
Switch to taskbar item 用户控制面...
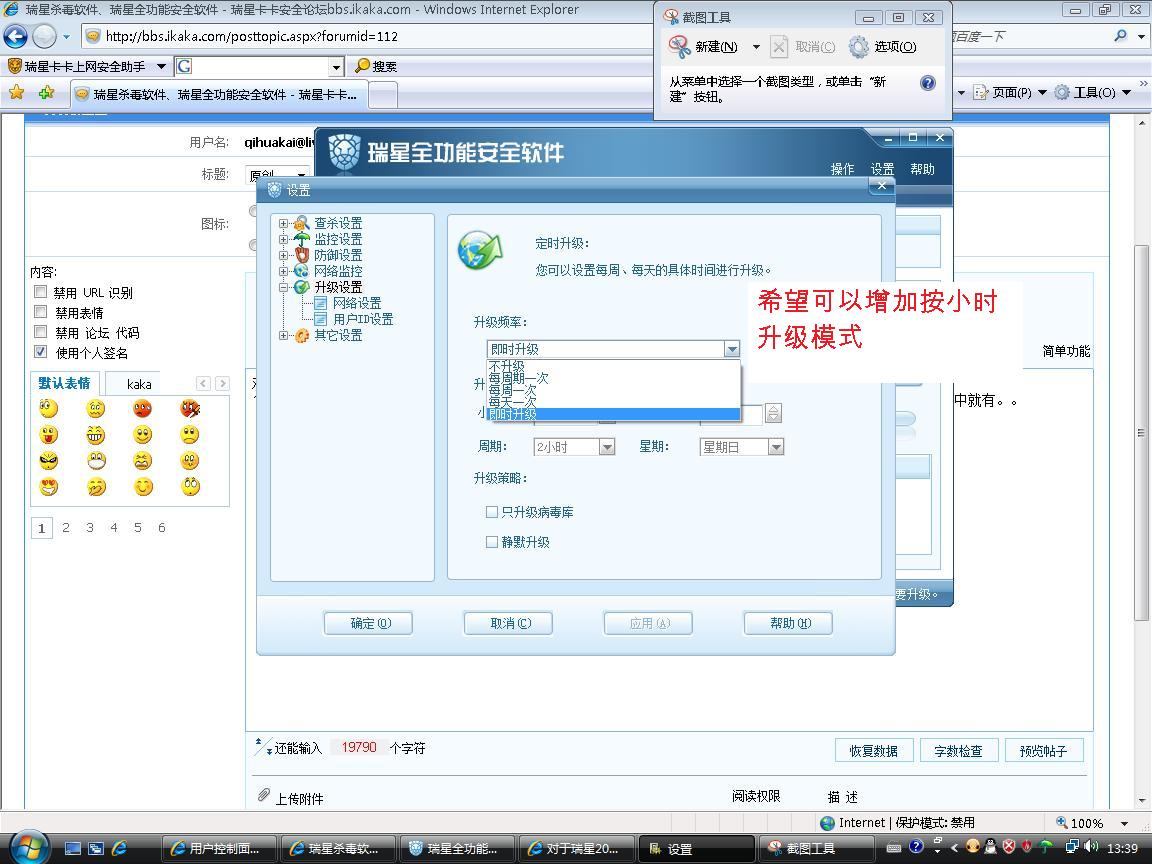(x=219, y=849)
